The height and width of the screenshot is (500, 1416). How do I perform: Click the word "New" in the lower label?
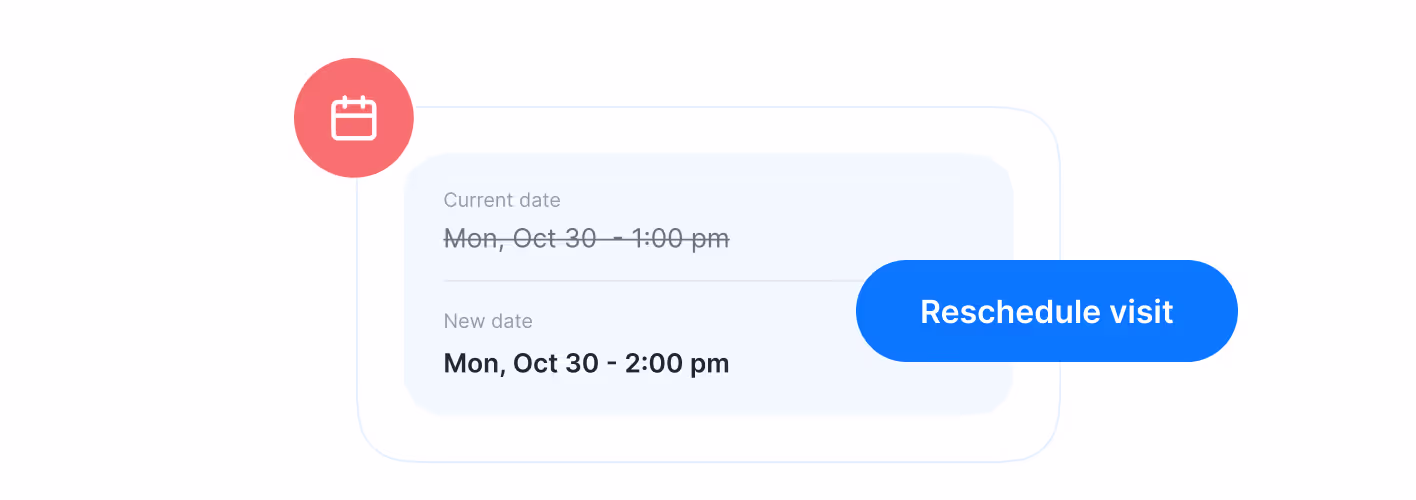point(461,321)
